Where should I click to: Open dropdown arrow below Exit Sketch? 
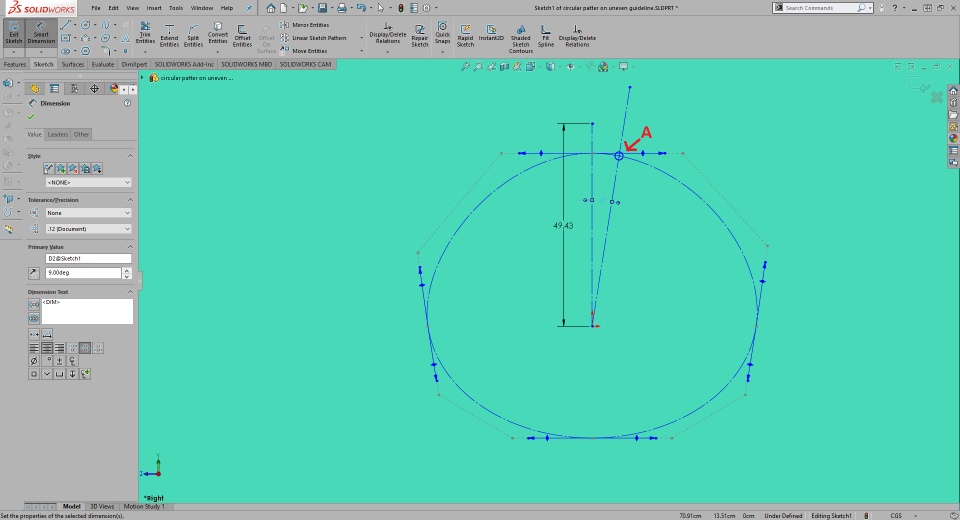13,52
